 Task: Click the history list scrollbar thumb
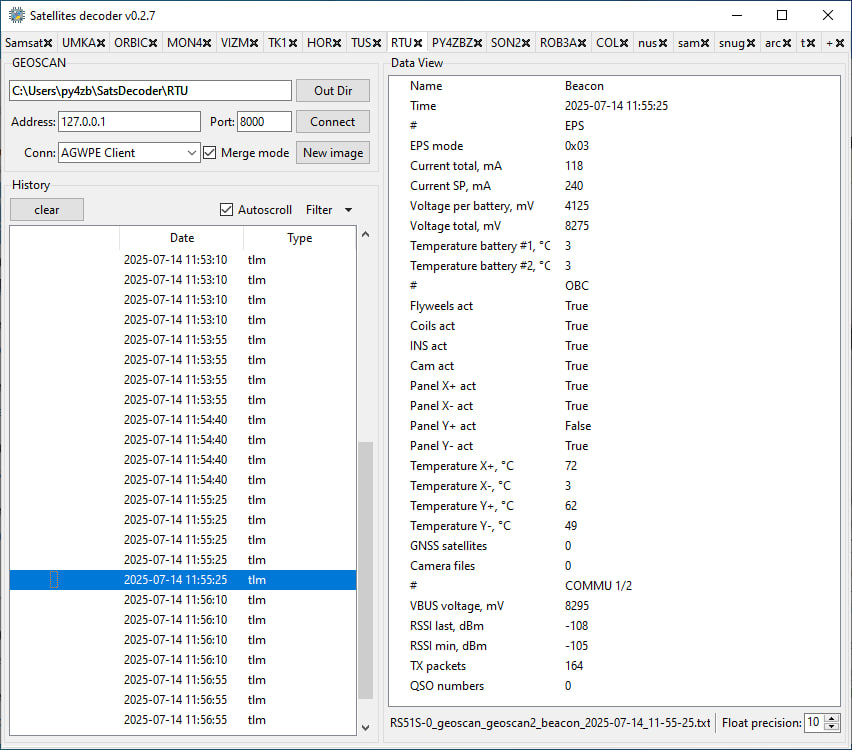point(366,570)
